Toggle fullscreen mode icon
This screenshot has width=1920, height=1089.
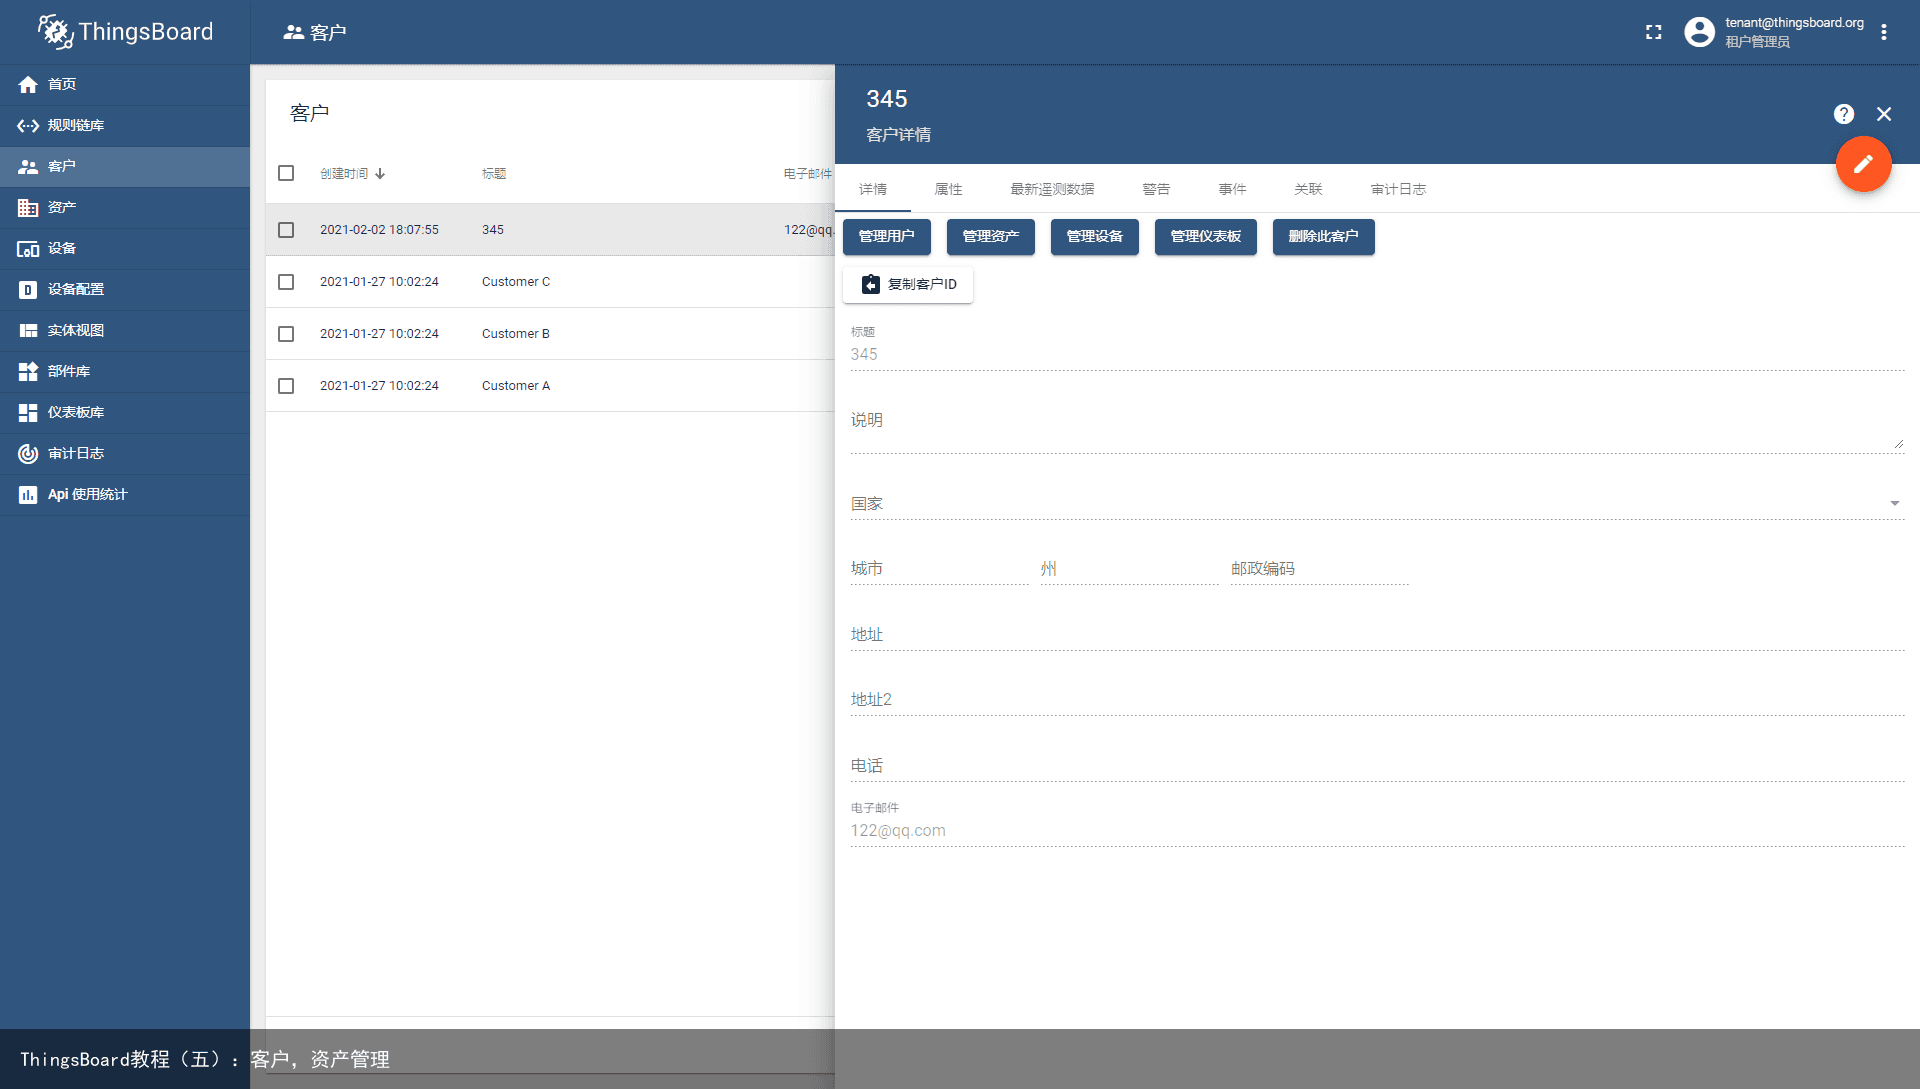tap(1654, 32)
